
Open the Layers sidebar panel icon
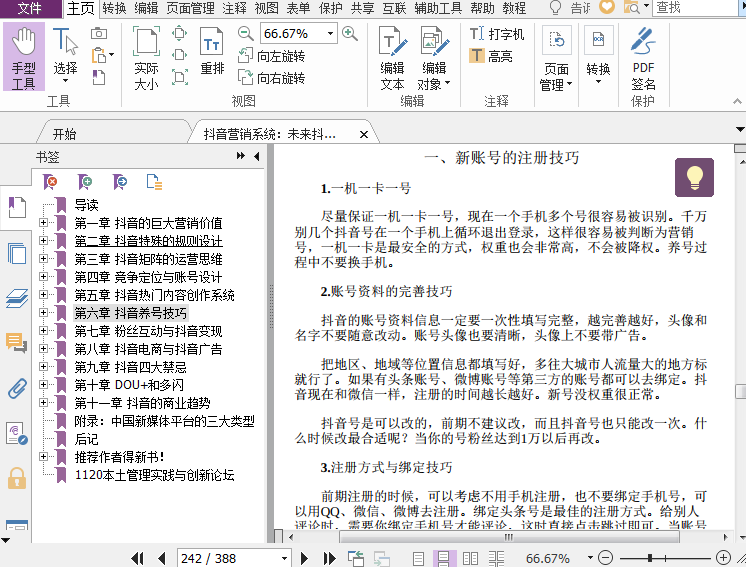pos(17,298)
